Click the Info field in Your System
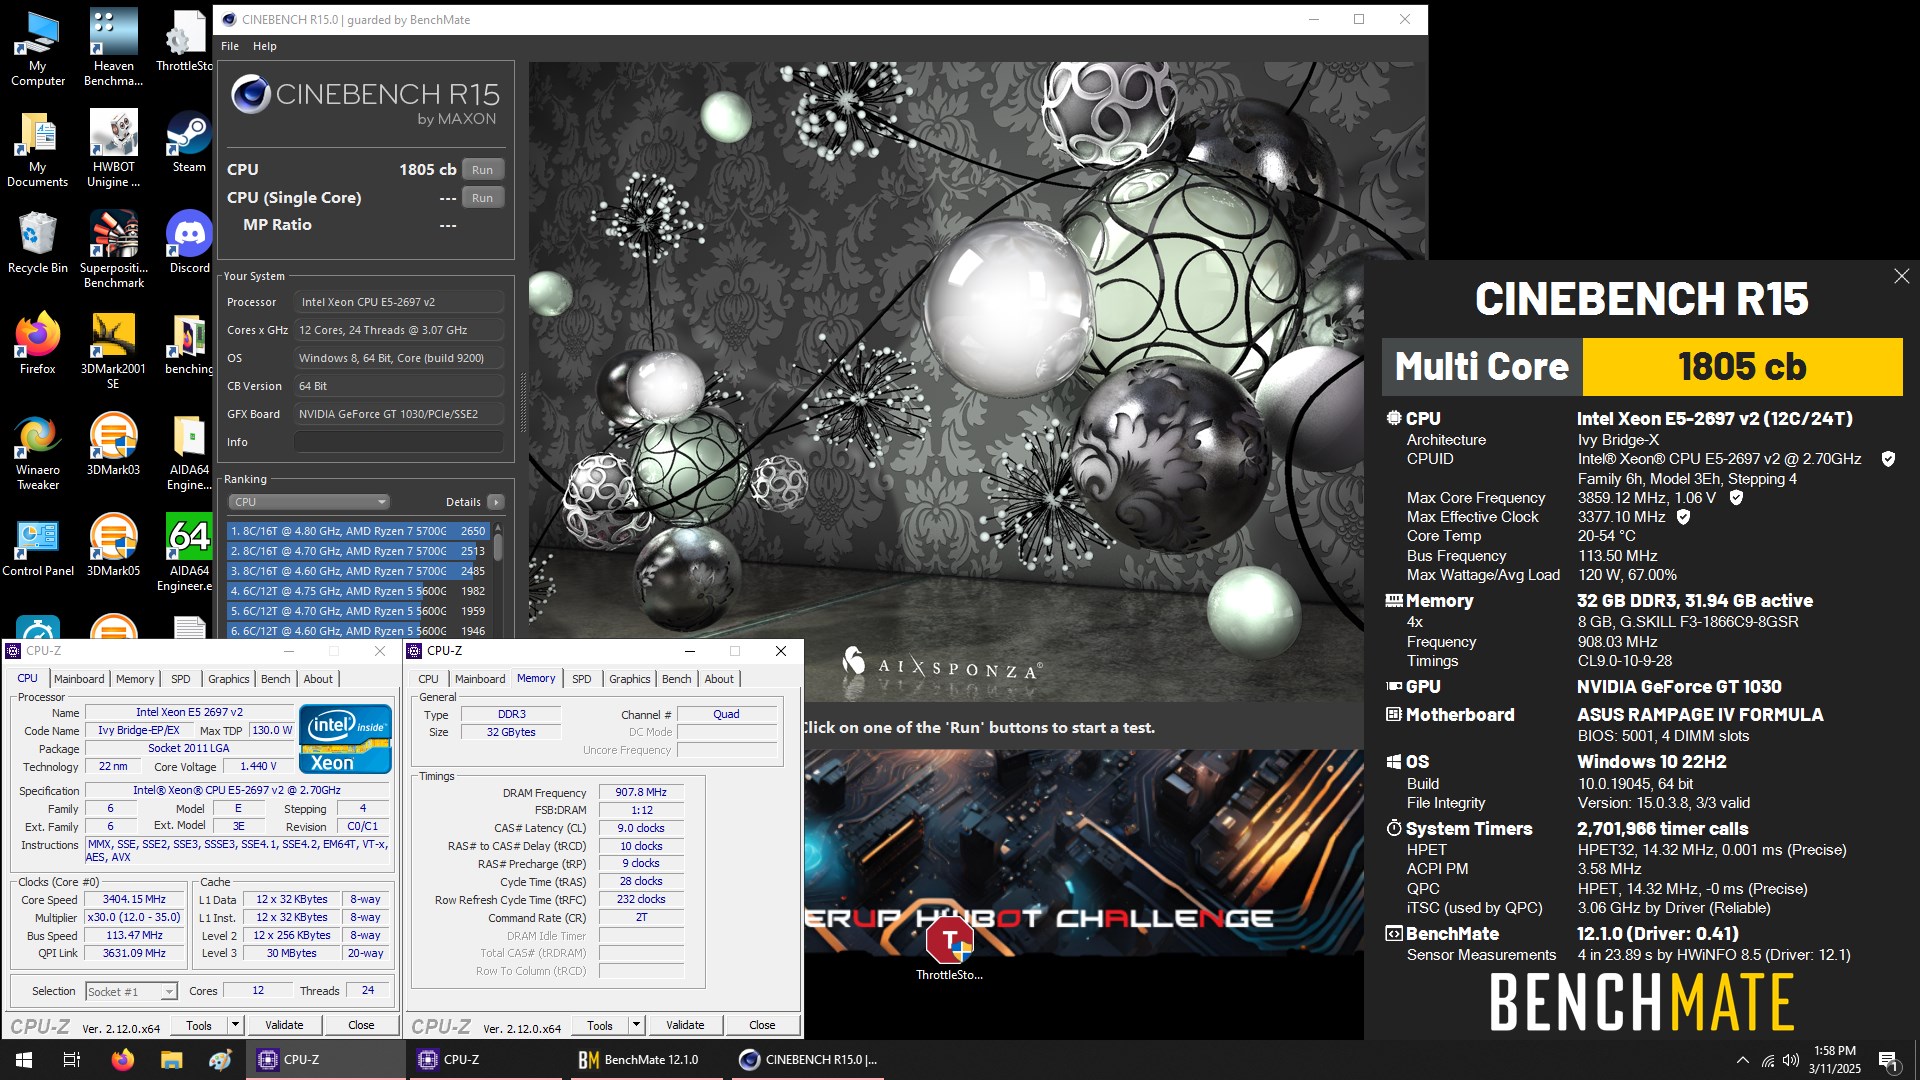This screenshot has width=1920, height=1080. click(399, 442)
